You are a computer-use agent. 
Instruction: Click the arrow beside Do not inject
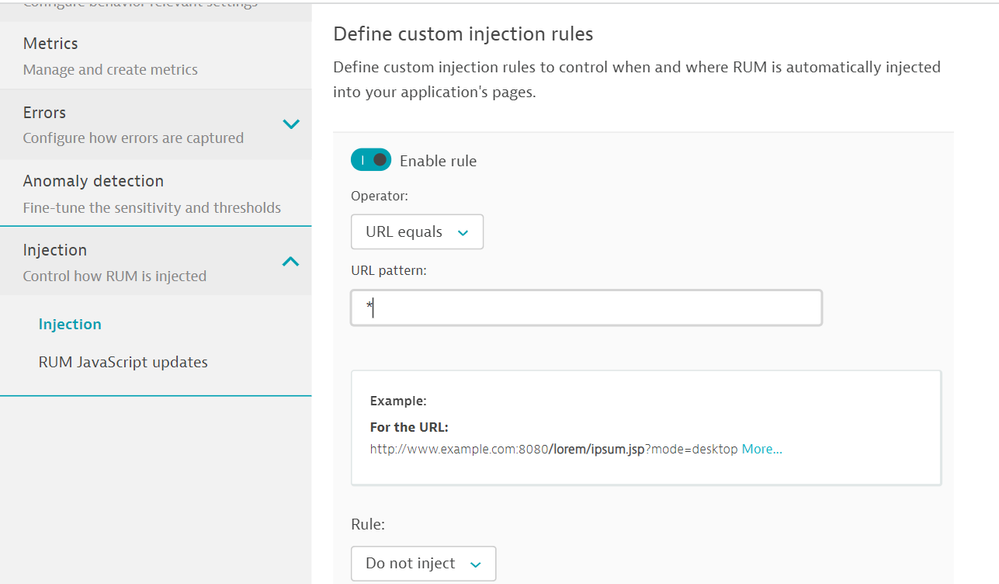(x=476, y=565)
